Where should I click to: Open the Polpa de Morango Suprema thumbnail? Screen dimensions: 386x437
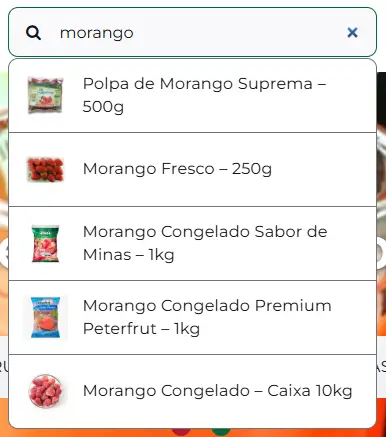45,95
